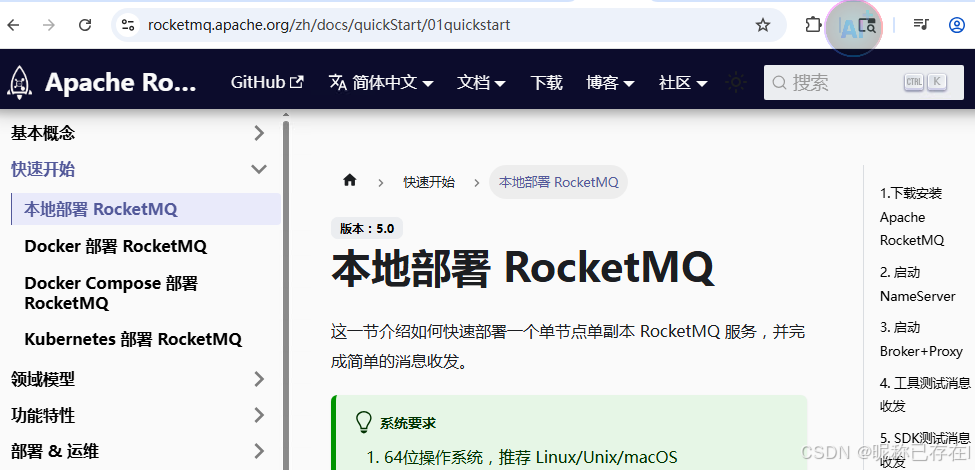Click the 系统要求 tip heading
The width and height of the screenshot is (975, 470).
coord(408,423)
